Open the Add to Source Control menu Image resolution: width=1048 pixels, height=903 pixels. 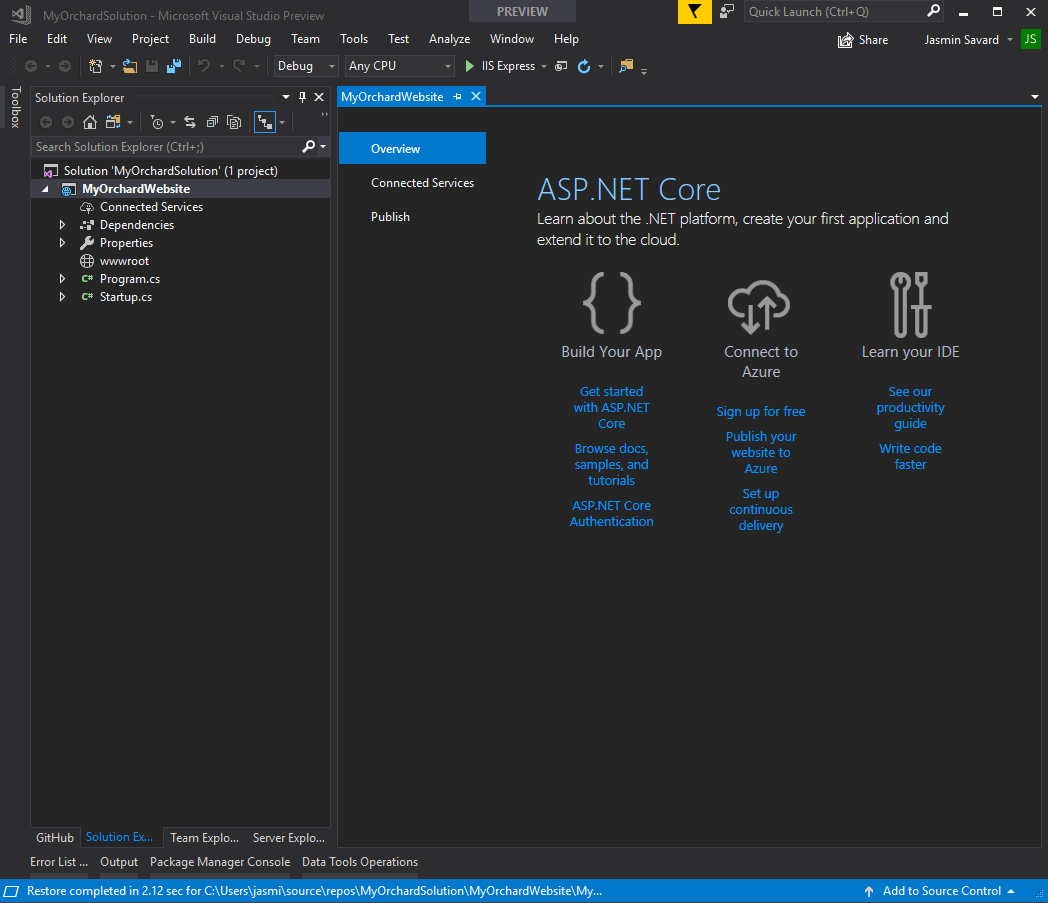point(942,890)
